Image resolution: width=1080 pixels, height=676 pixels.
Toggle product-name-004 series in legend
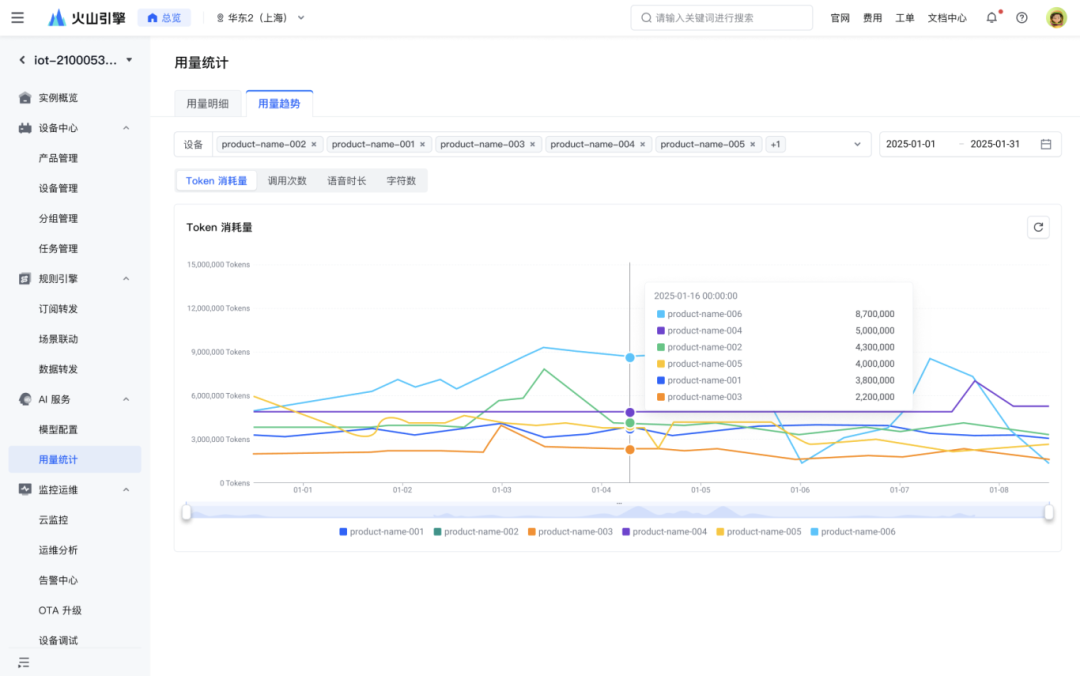[664, 532]
